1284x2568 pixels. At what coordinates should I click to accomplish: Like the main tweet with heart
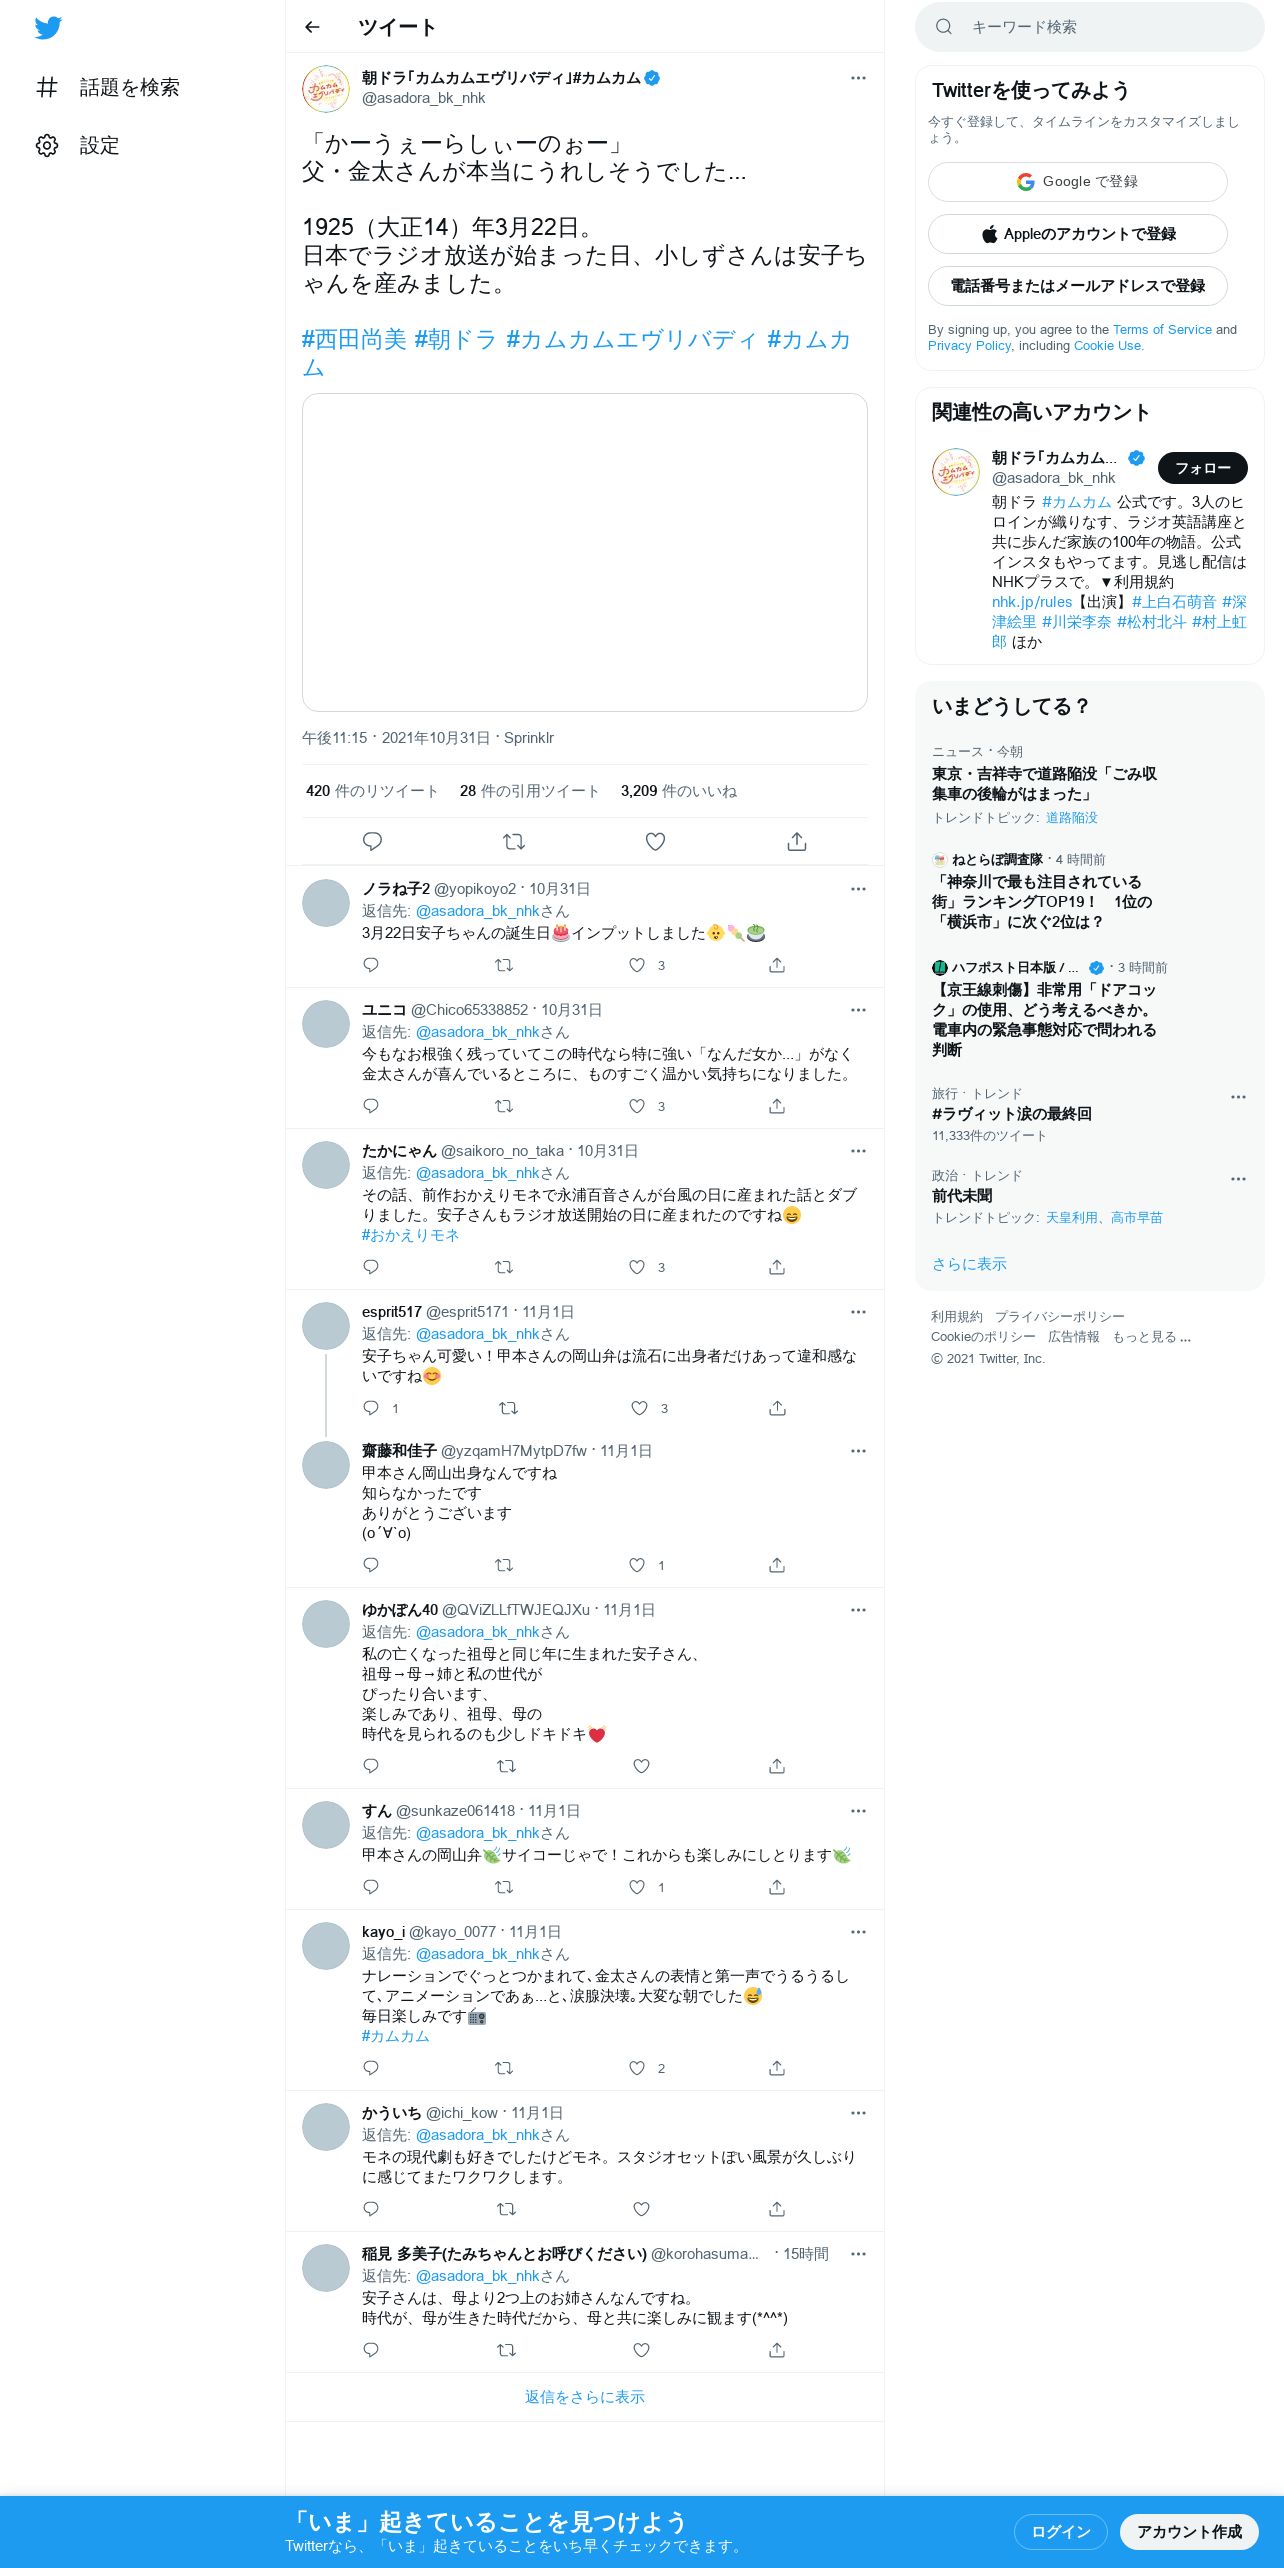pyautogui.click(x=655, y=841)
